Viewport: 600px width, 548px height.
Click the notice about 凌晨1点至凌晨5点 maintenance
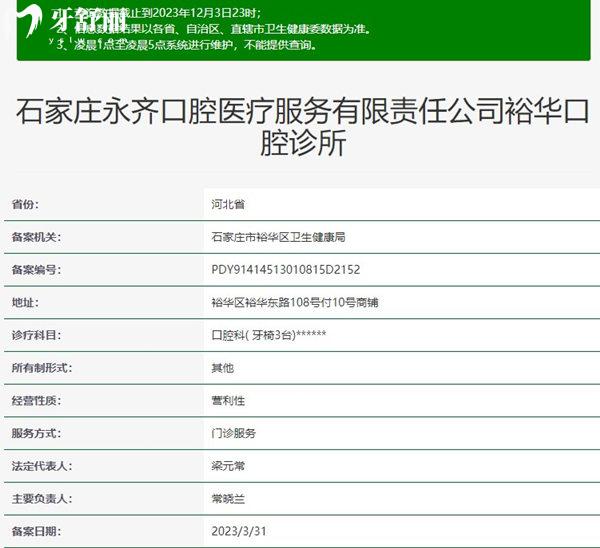click(x=188, y=45)
